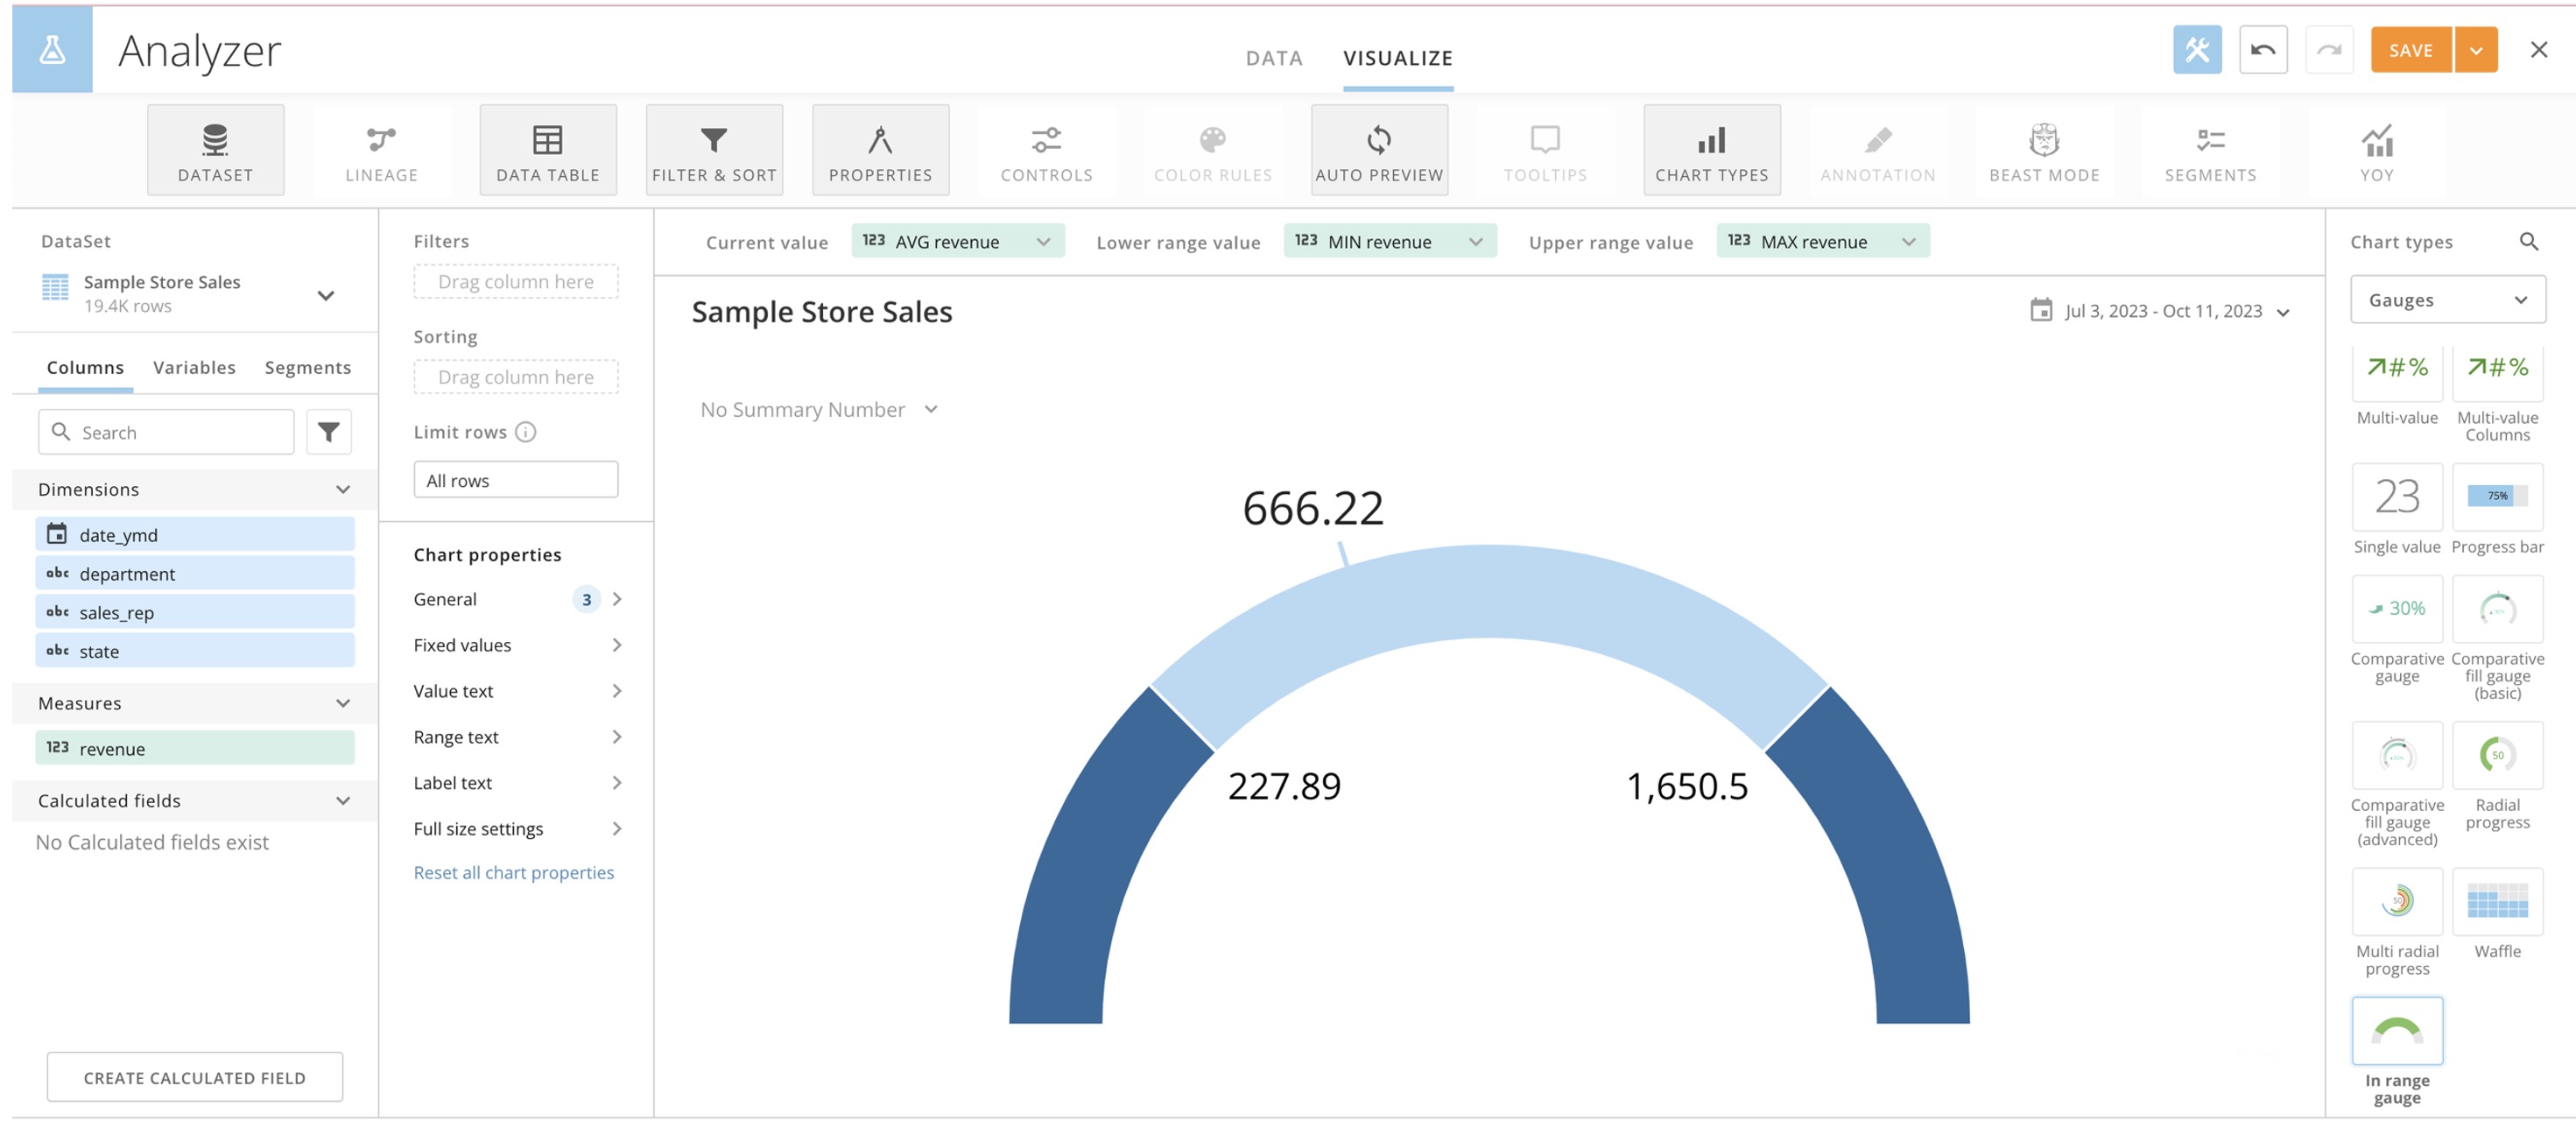Screen dimensions: 2576x1128
Task: Select the Progress bar chart type
Action: click(2496, 497)
